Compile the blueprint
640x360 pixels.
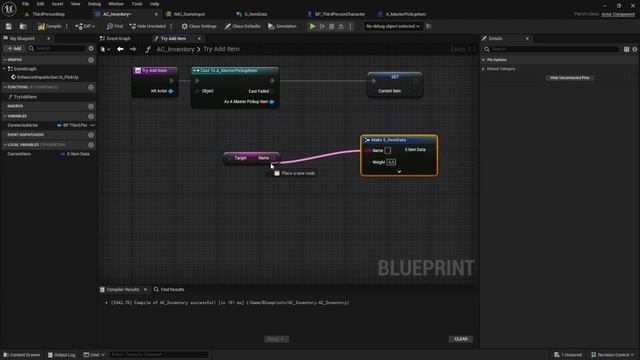[49, 26]
